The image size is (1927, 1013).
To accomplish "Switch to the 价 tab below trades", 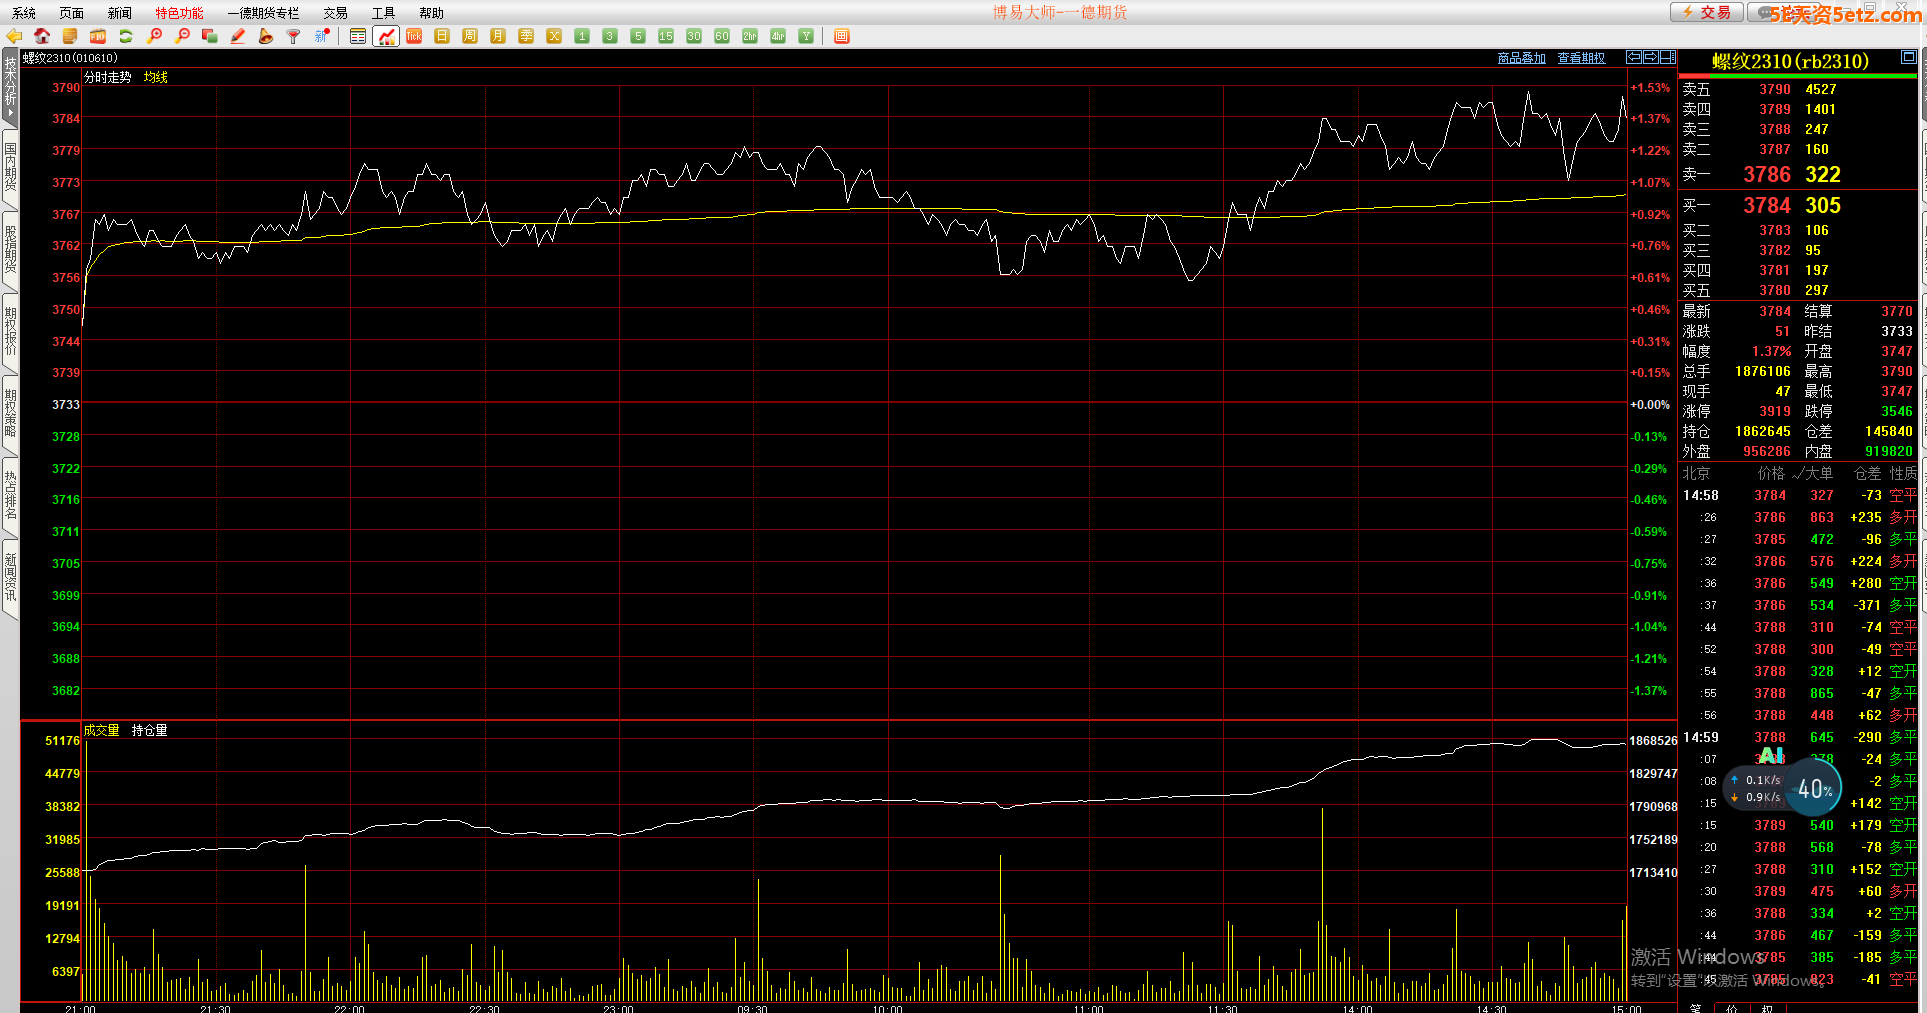I will [1732, 1007].
